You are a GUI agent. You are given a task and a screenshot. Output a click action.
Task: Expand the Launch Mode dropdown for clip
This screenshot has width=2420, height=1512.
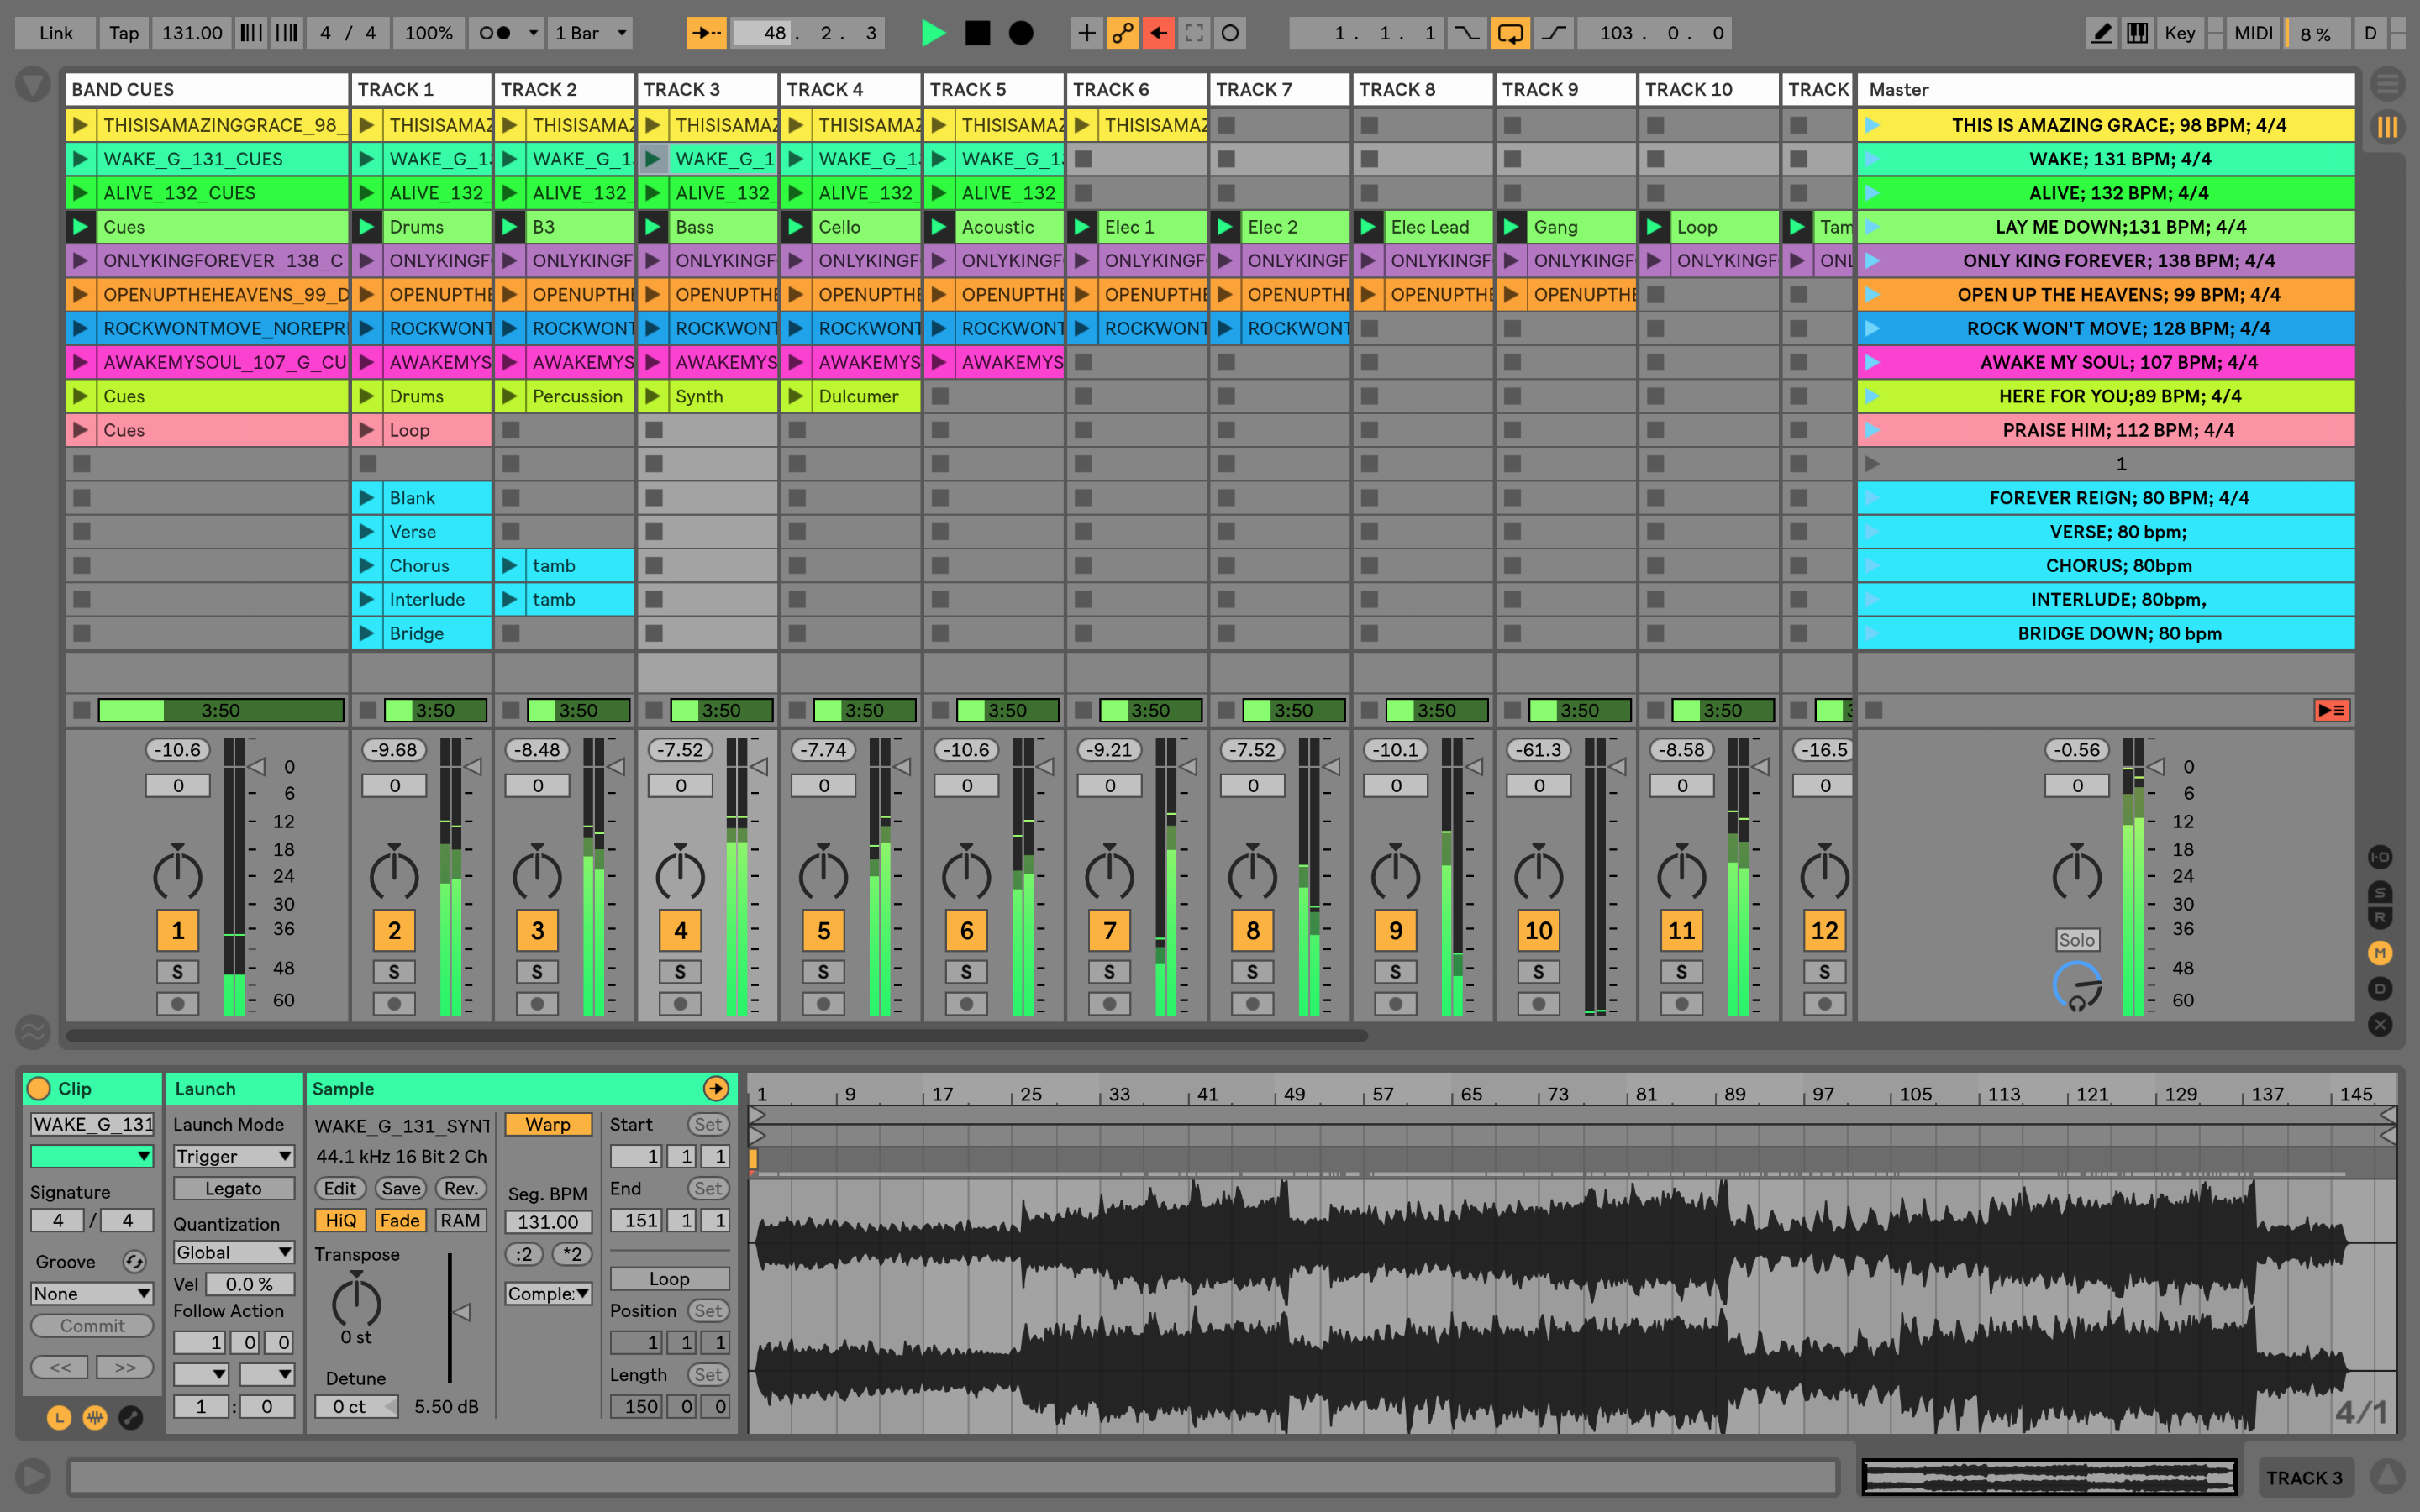234,1155
